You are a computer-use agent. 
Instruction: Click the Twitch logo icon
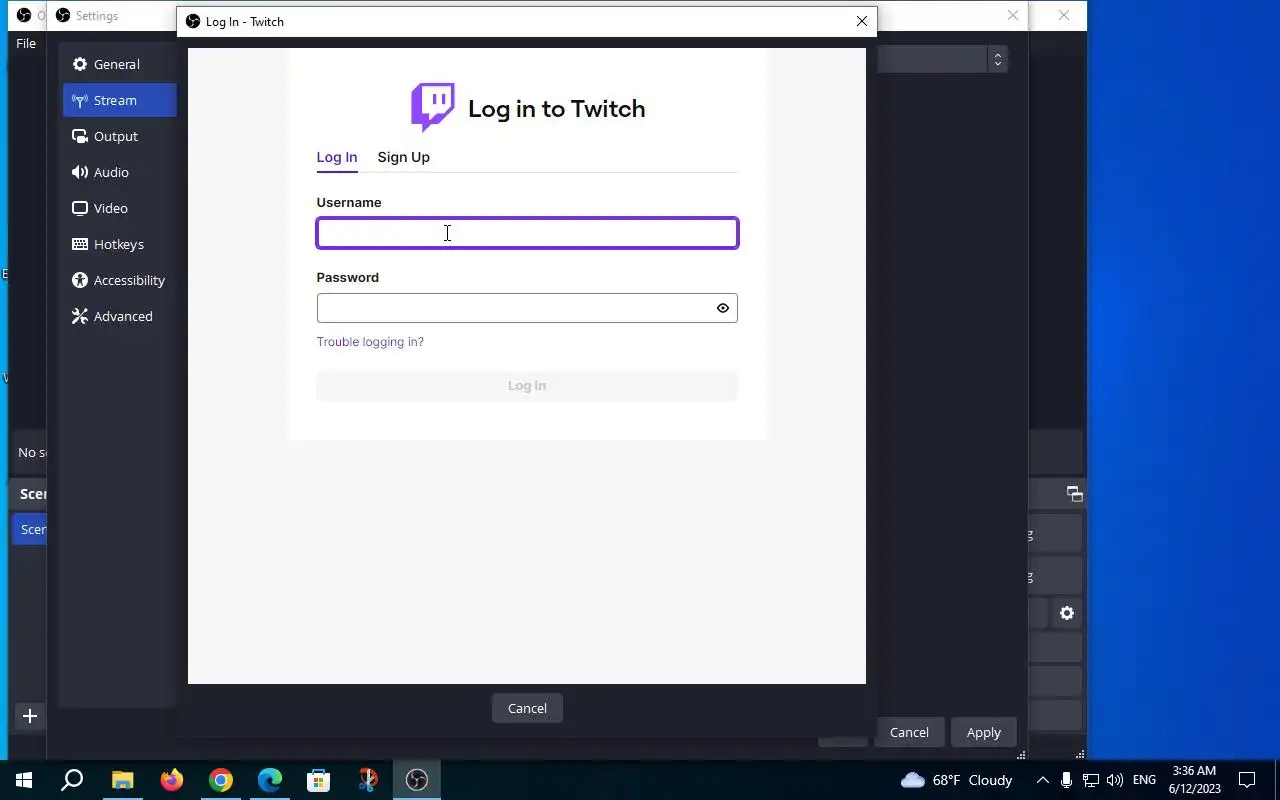click(433, 107)
